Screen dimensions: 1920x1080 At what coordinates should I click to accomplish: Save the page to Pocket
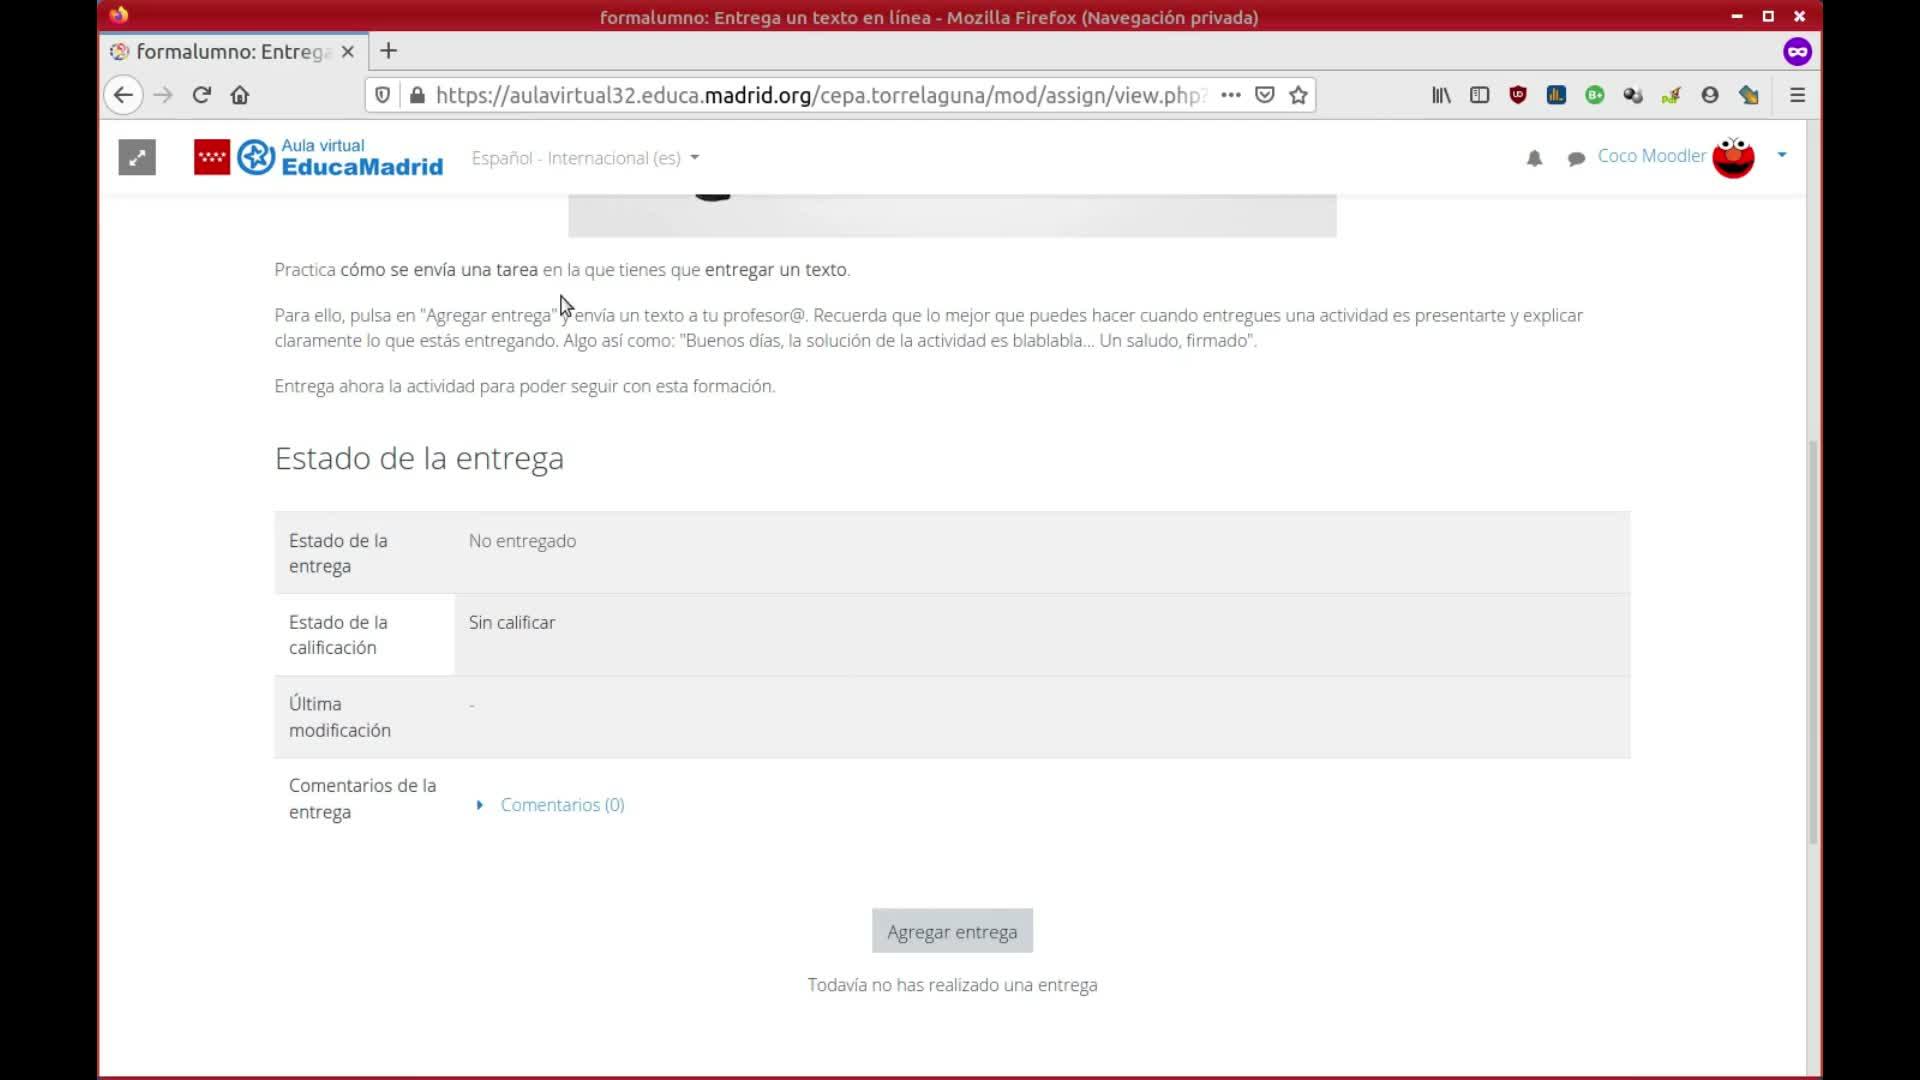[1265, 95]
